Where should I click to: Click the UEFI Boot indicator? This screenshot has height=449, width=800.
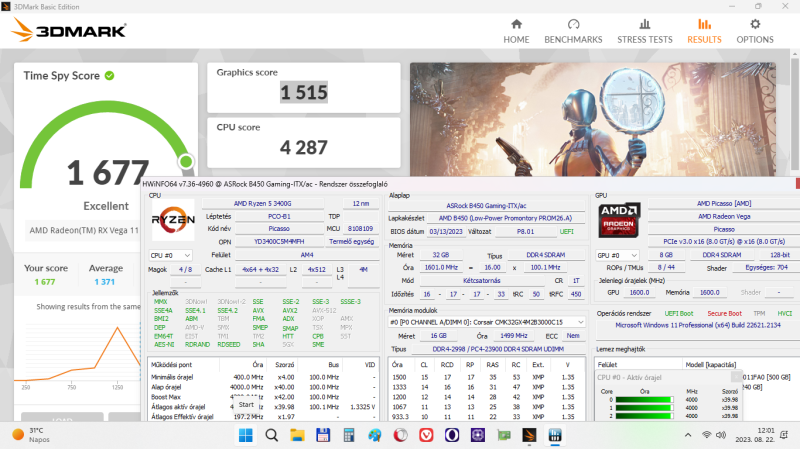coord(679,313)
